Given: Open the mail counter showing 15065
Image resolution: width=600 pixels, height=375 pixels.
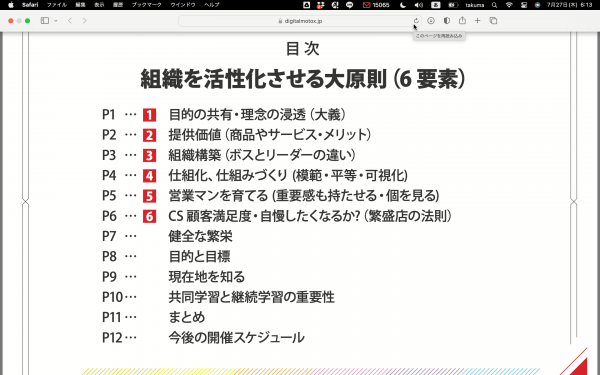Looking at the screenshot, I should coord(376,5).
